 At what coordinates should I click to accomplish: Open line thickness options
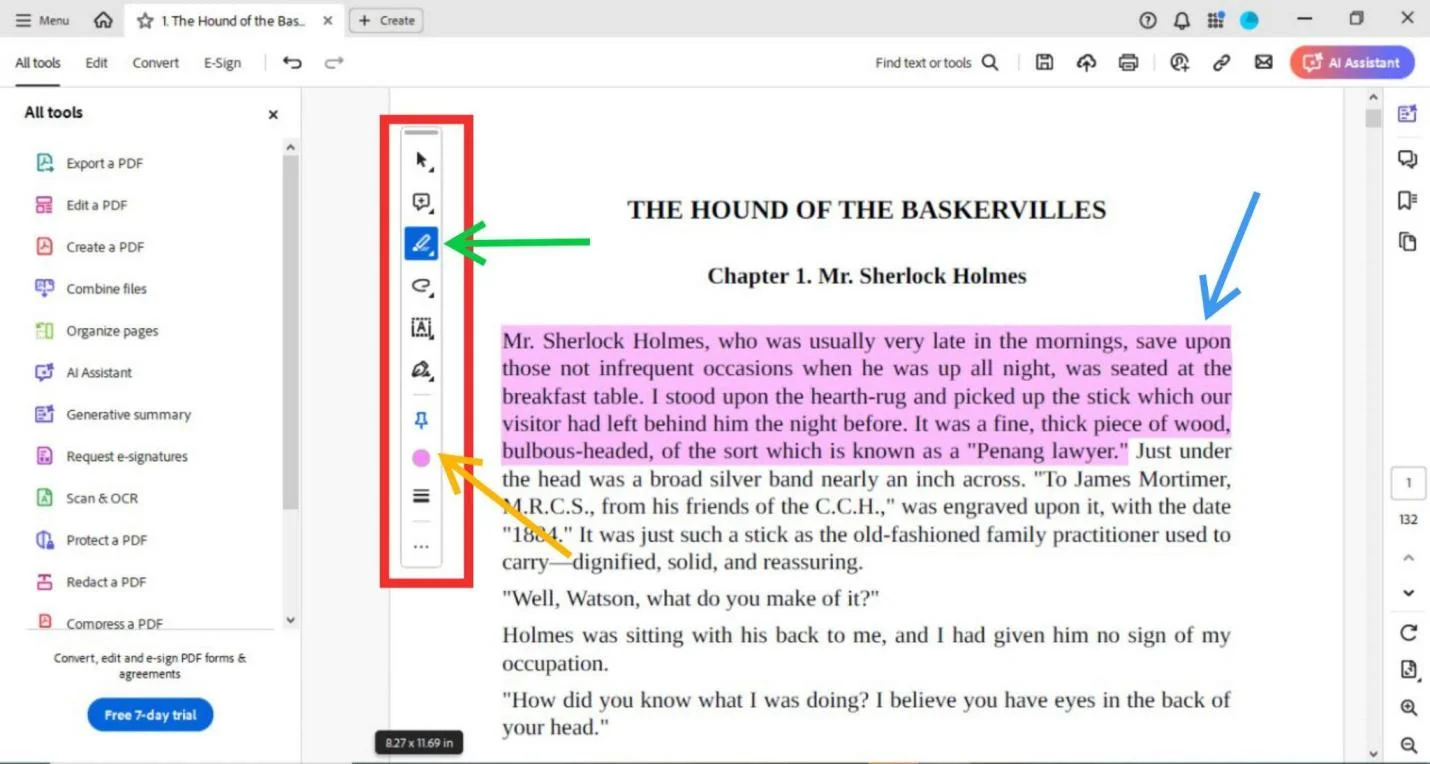(x=422, y=496)
